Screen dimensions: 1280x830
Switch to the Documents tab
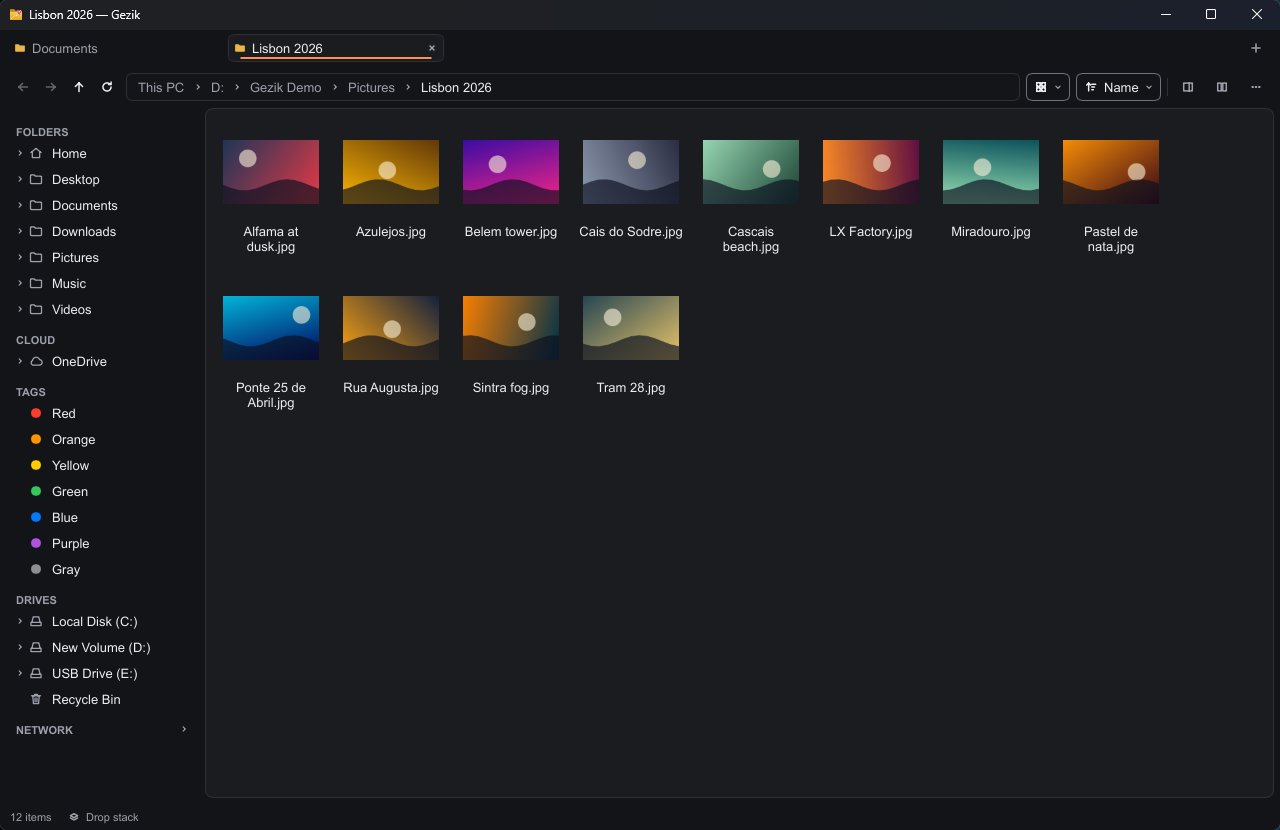tap(112, 48)
